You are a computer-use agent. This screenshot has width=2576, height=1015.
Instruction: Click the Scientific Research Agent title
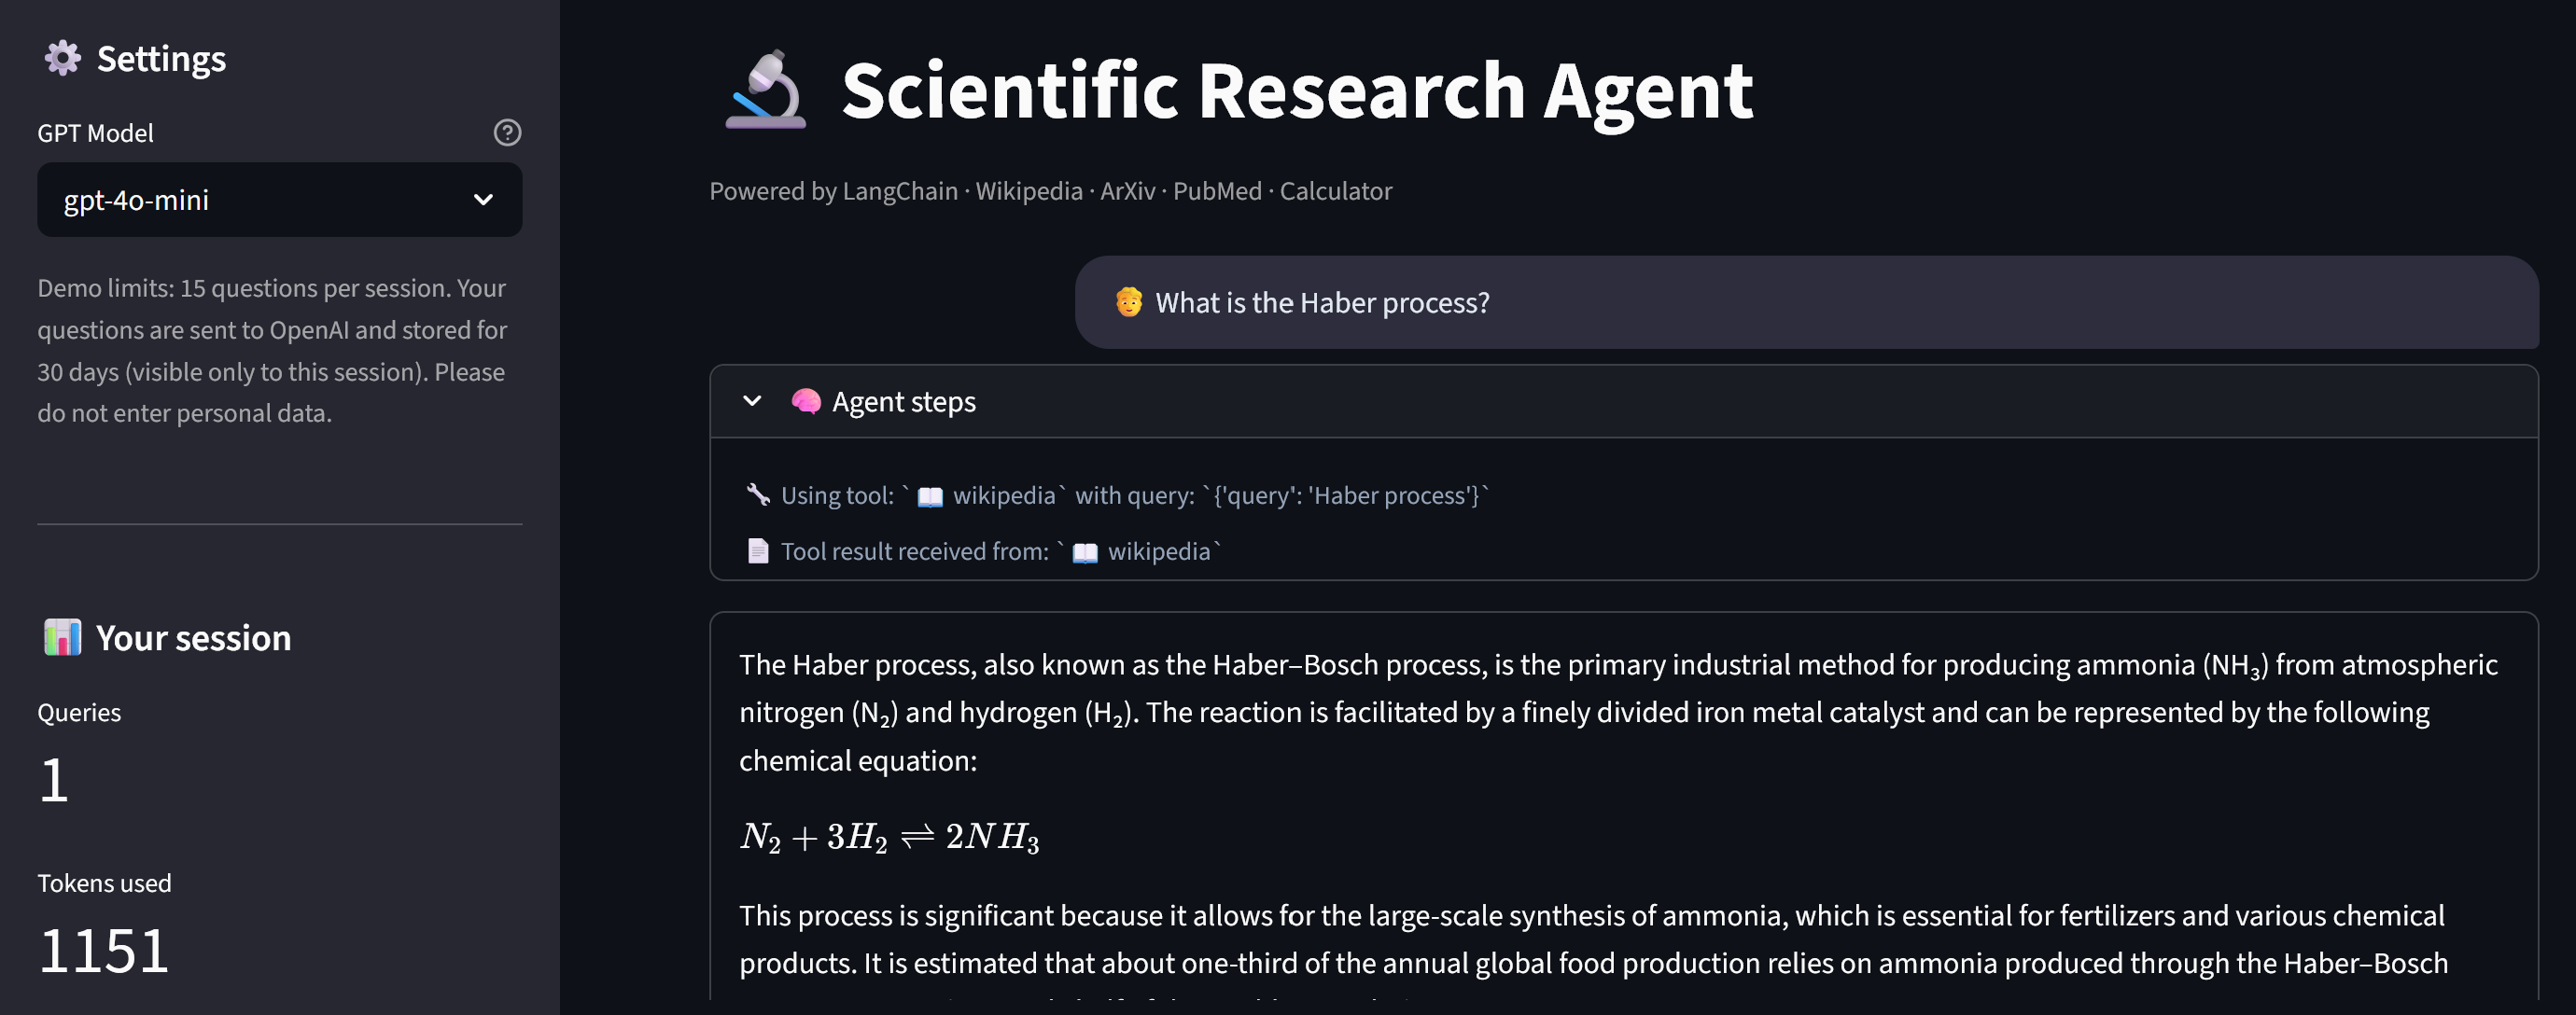[1297, 90]
